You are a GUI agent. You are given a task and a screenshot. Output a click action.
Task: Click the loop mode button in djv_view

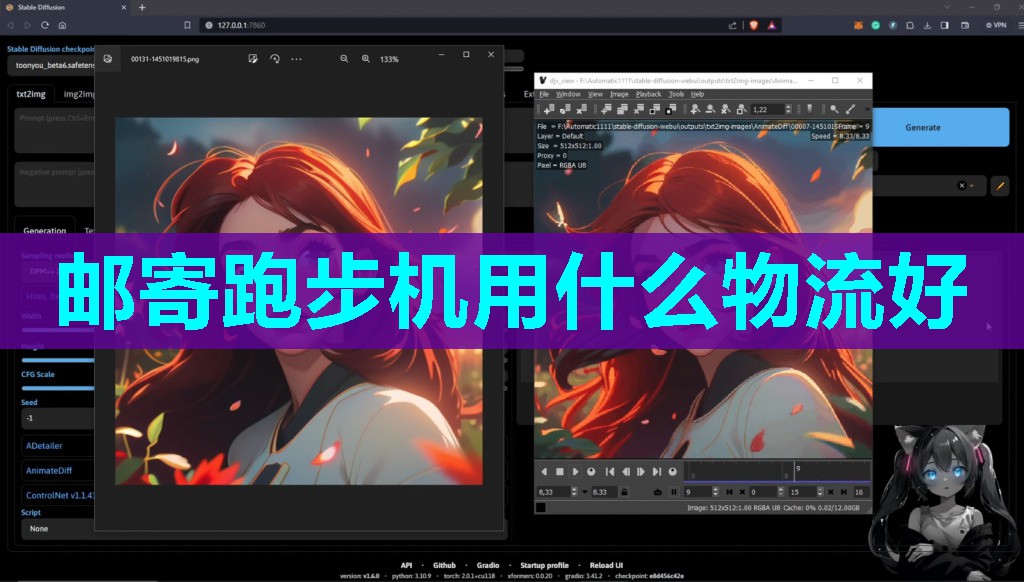click(x=658, y=492)
